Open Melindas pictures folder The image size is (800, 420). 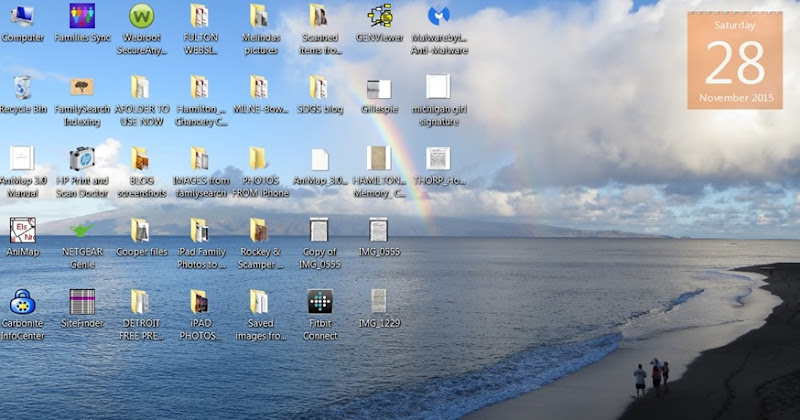pyautogui.click(x=260, y=29)
